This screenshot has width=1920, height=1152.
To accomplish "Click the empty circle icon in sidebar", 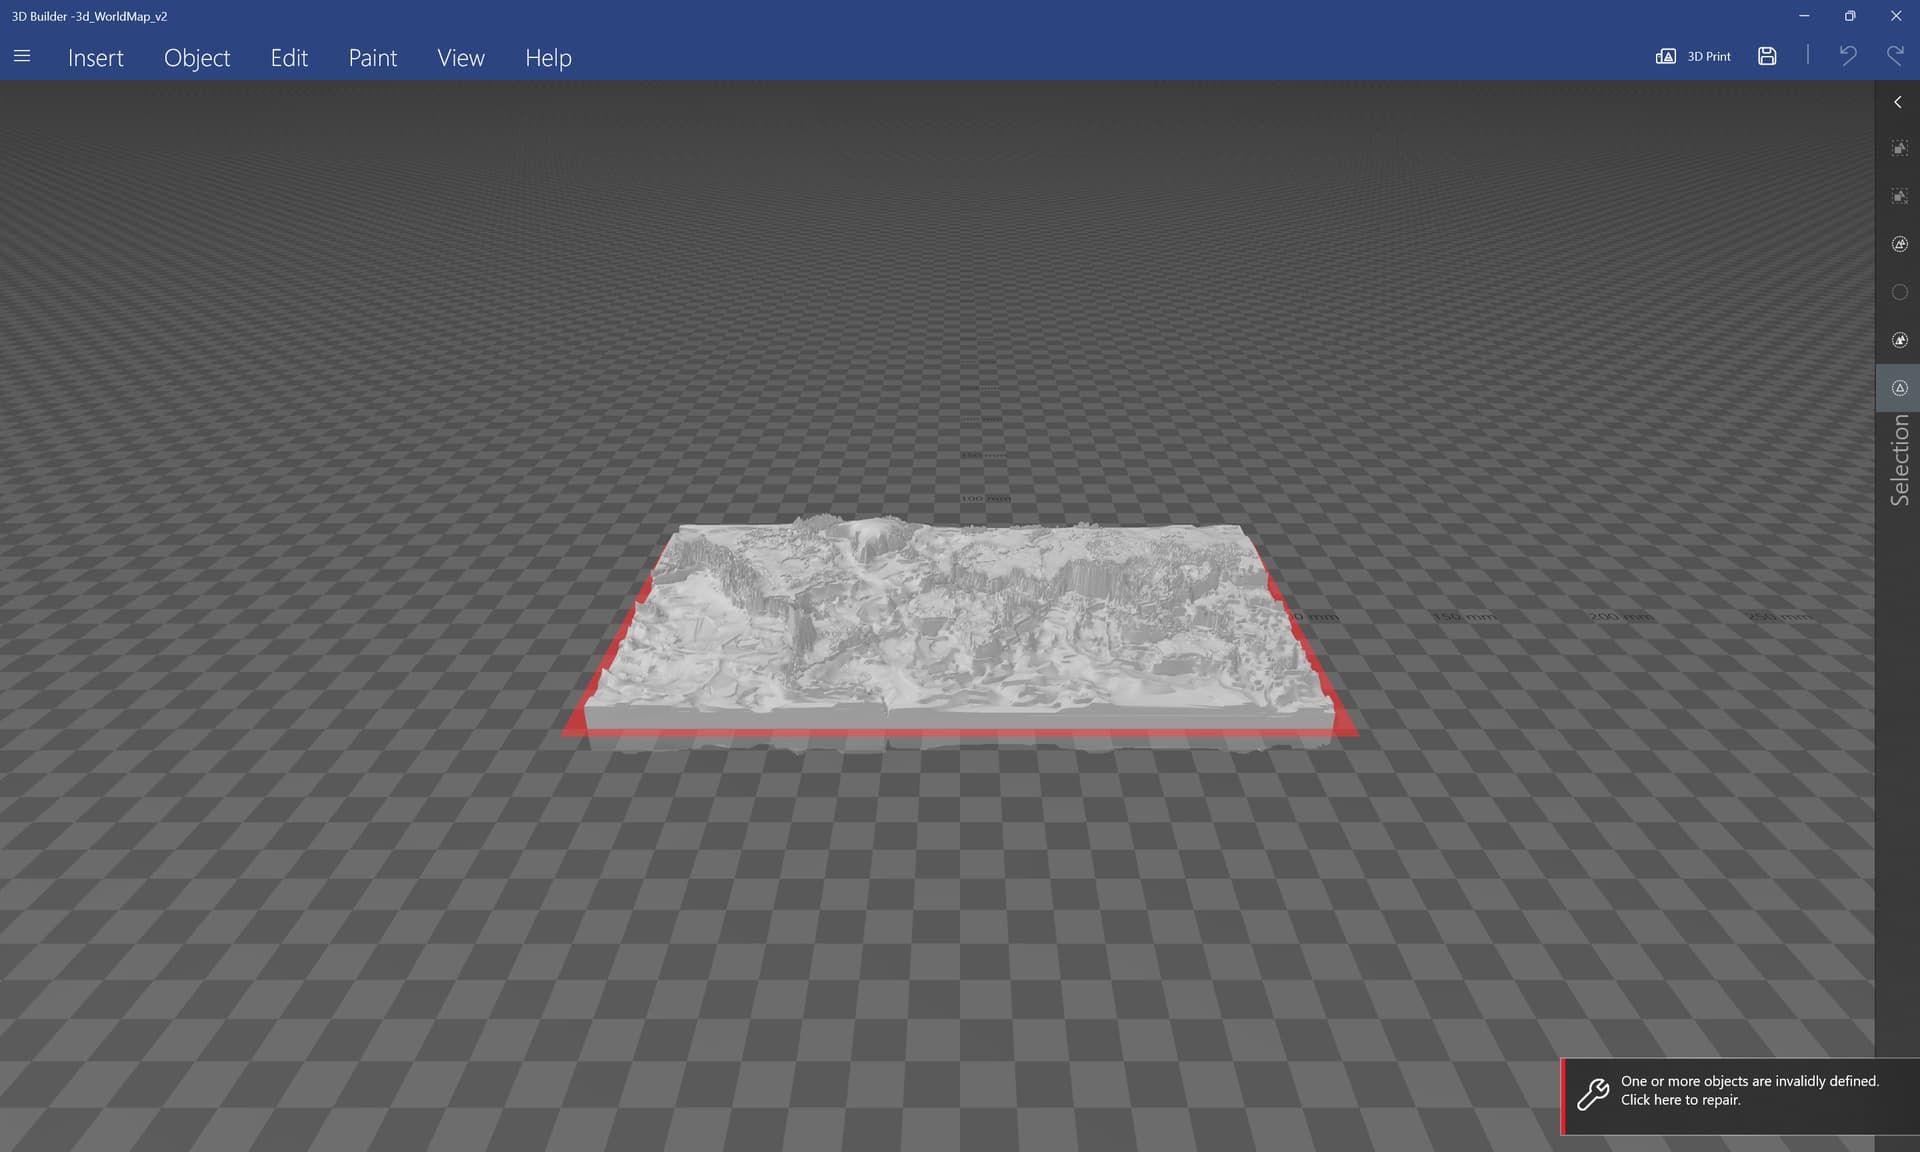I will (x=1900, y=292).
